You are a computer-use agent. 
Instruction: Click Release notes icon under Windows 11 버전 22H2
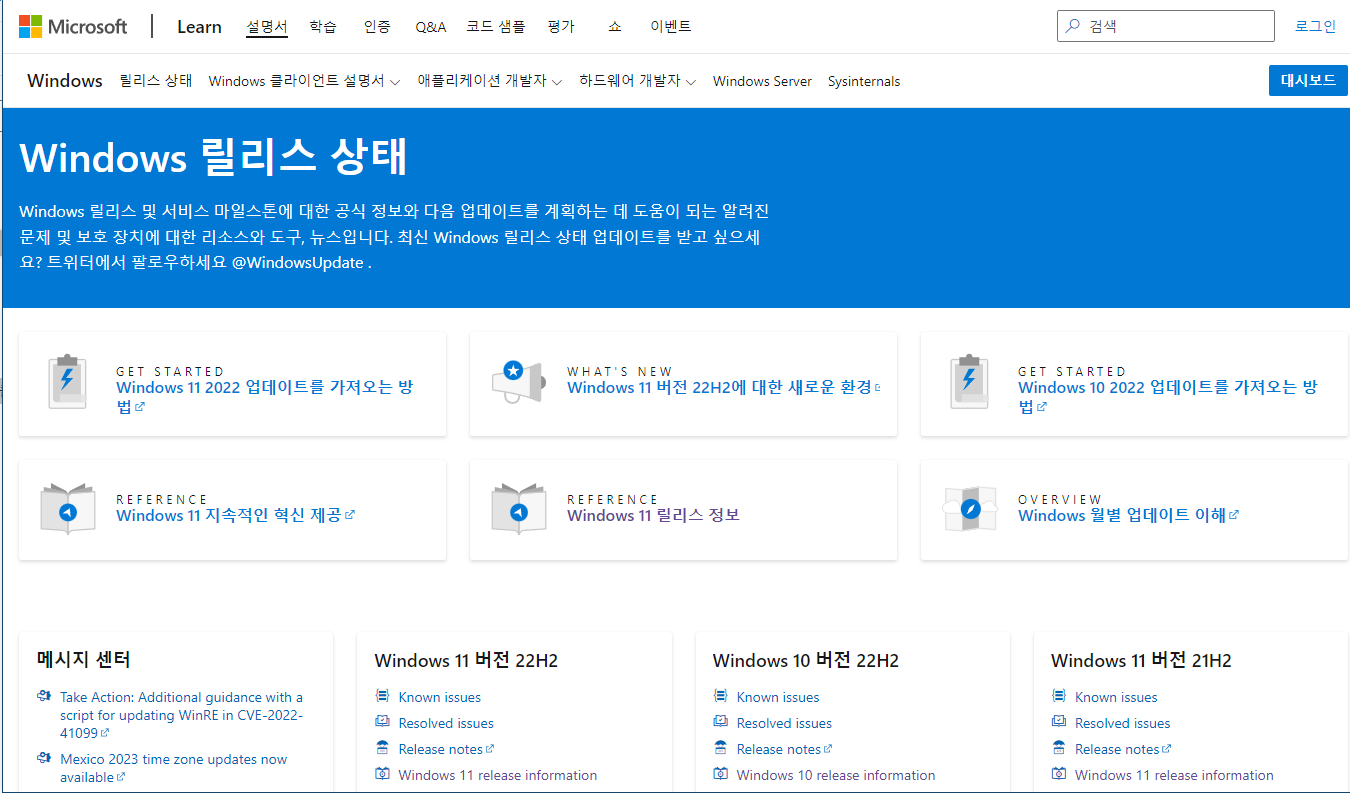click(x=382, y=748)
